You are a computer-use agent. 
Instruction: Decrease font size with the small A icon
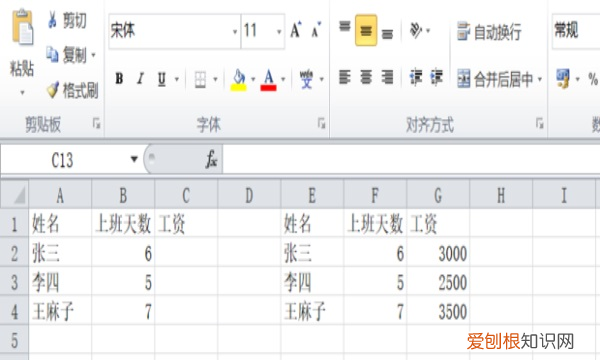pos(316,30)
